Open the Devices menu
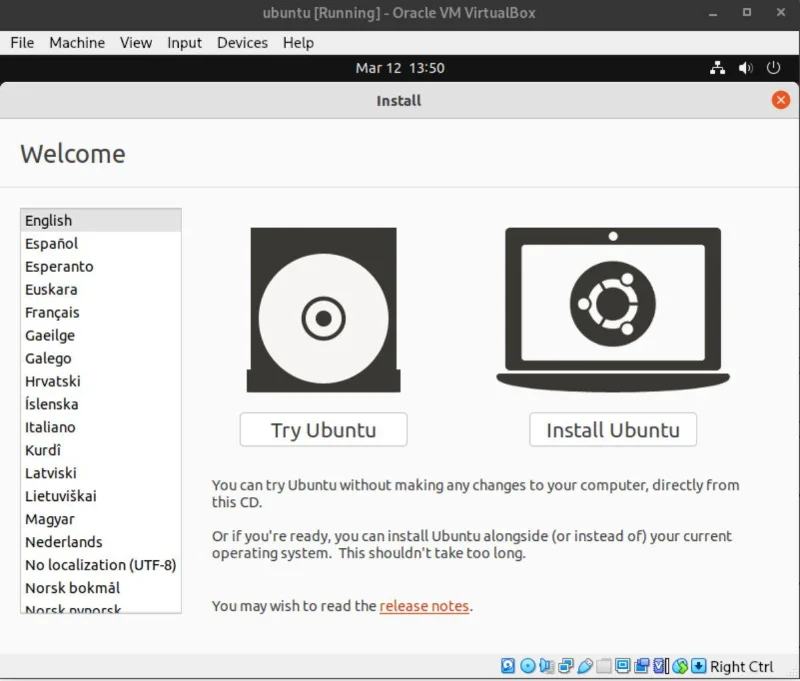 coord(242,43)
